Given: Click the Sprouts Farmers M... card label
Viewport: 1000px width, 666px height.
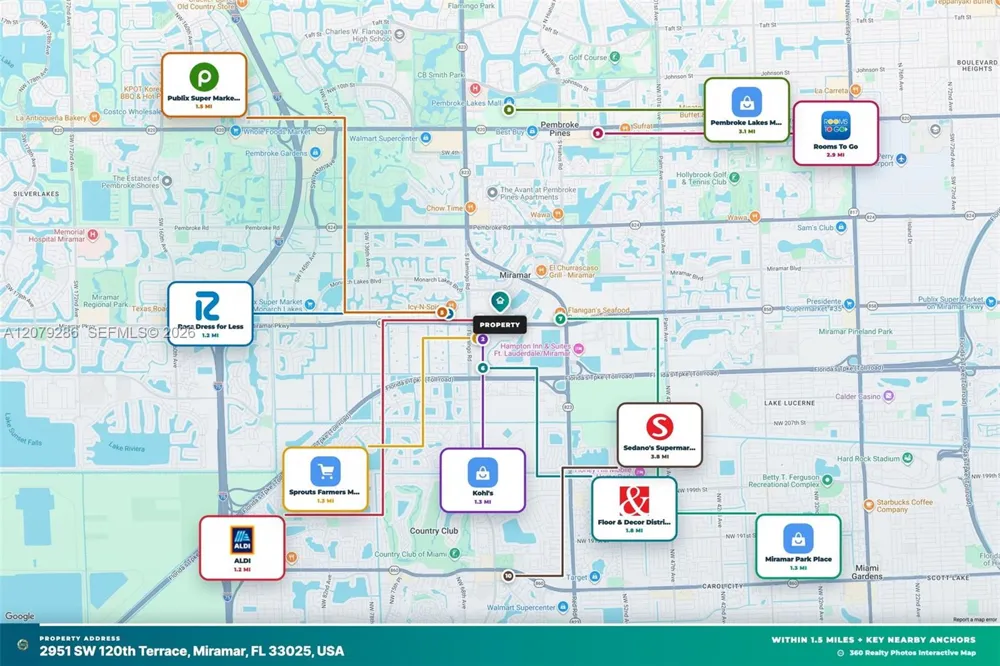Looking at the screenshot, I should pyautogui.click(x=325, y=492).
